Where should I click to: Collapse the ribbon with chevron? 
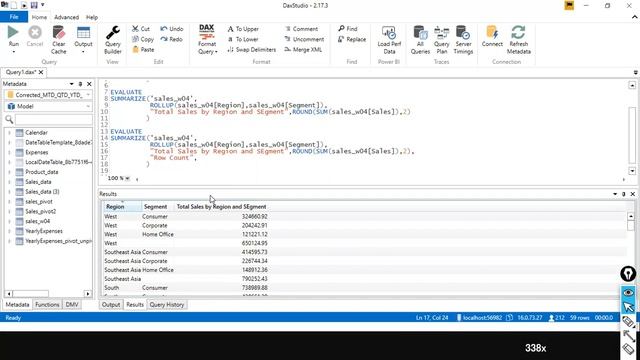[634, 17]
